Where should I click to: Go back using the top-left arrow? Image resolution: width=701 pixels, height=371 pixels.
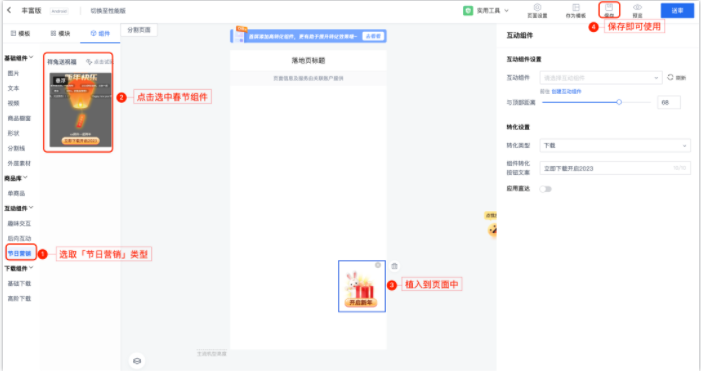(x=9, y=10)
